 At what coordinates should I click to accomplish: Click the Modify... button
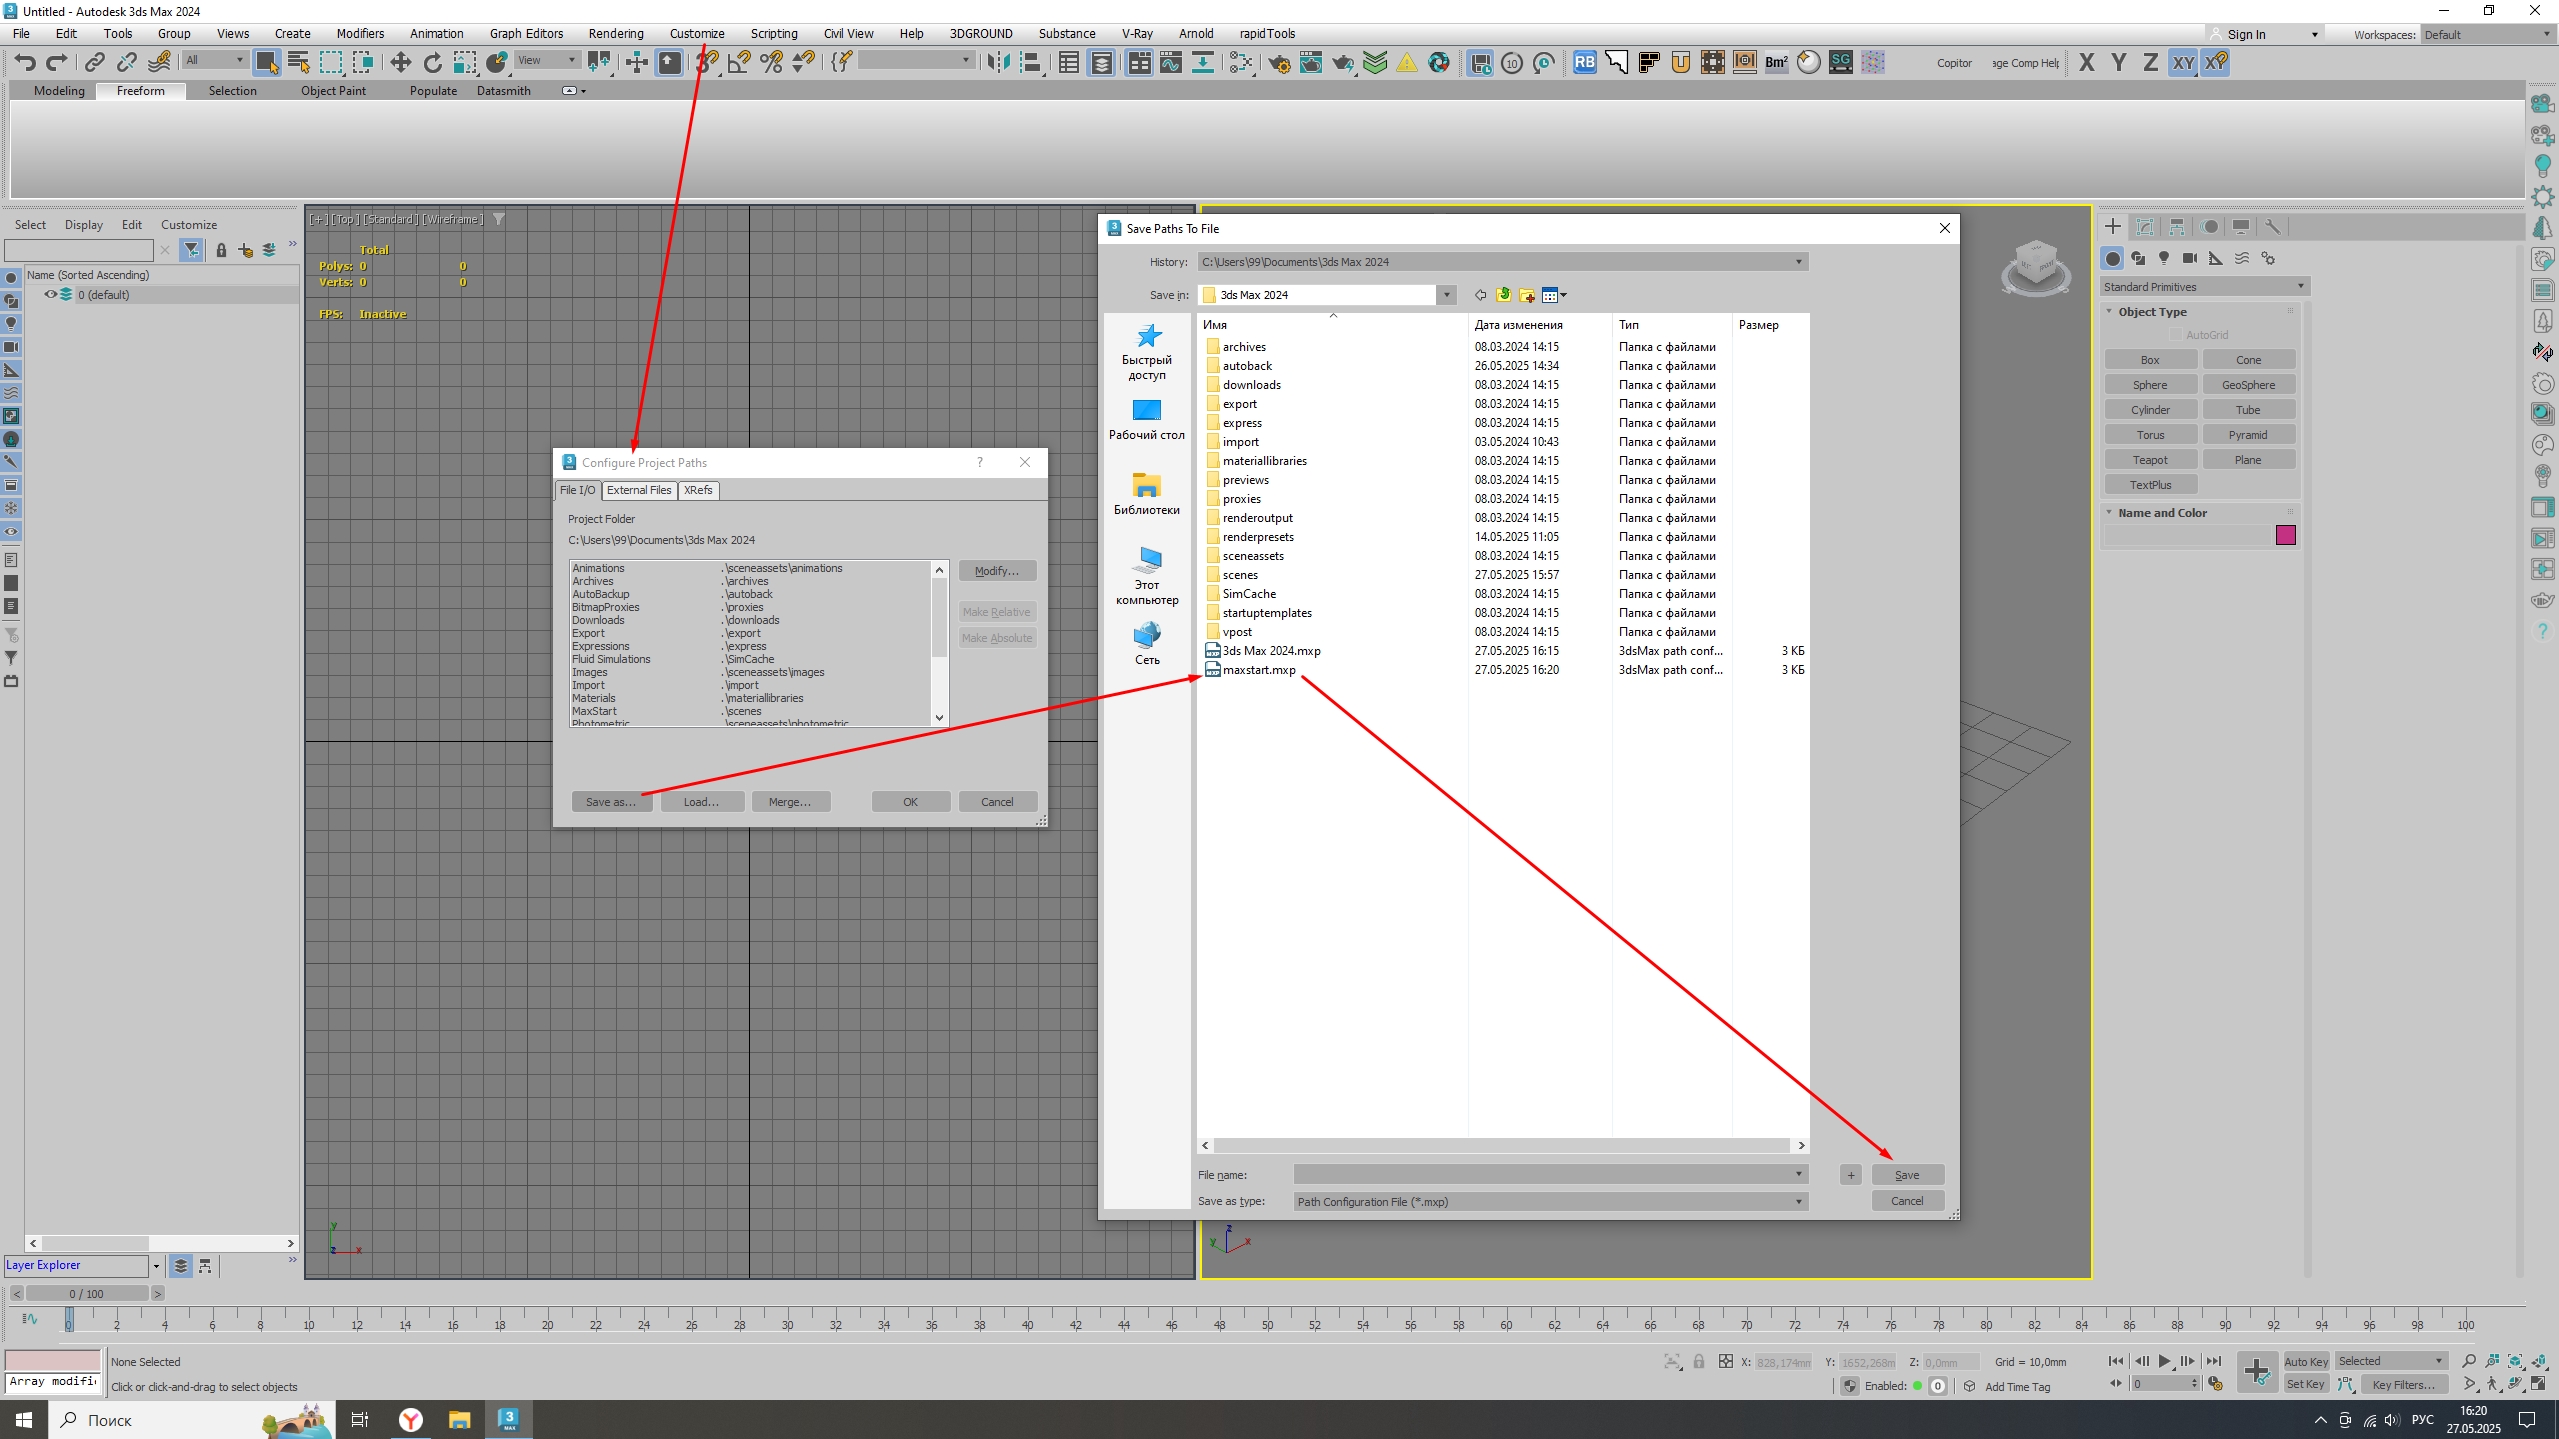tap(997, 571)
